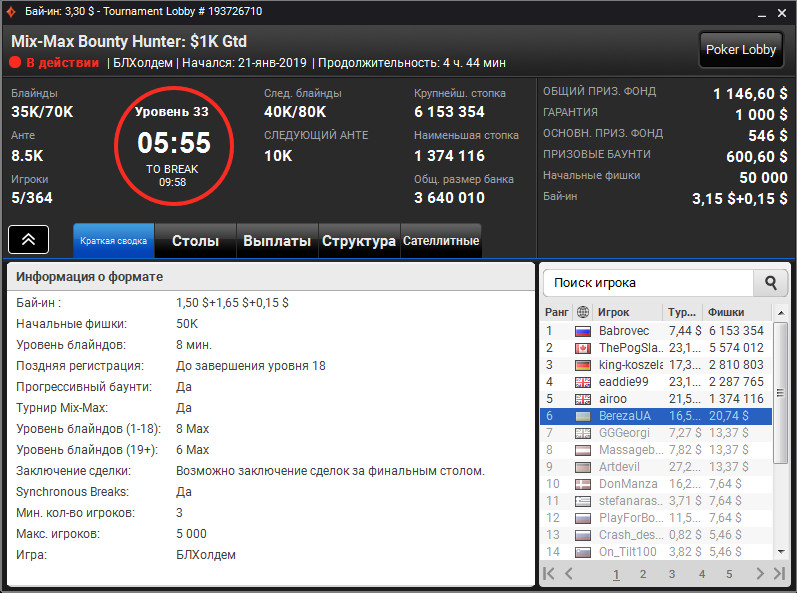The height and width of the screenshot is (593, 797).
Task: Switch to the Столы tab
Action: (196, 241)
